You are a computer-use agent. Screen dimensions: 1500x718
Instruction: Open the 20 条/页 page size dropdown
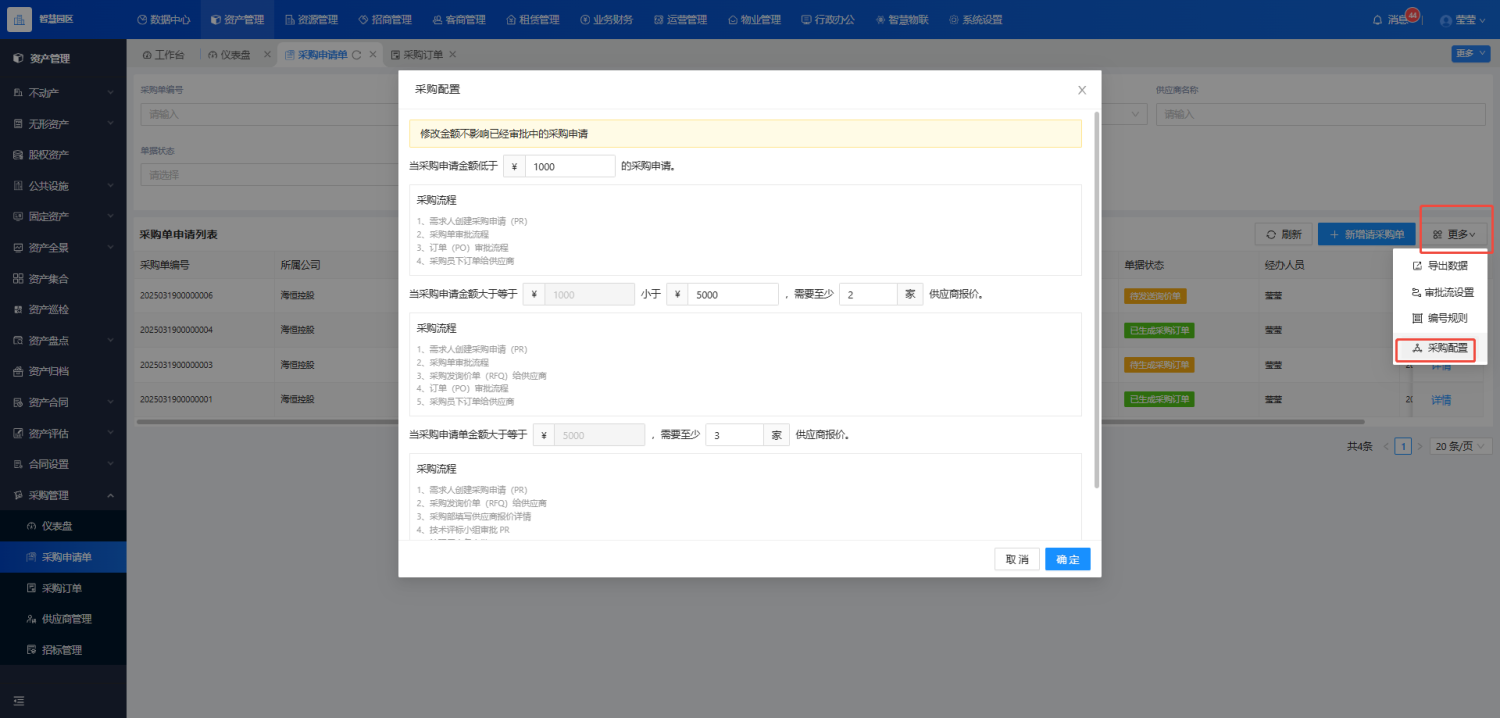pos(1461,447)
